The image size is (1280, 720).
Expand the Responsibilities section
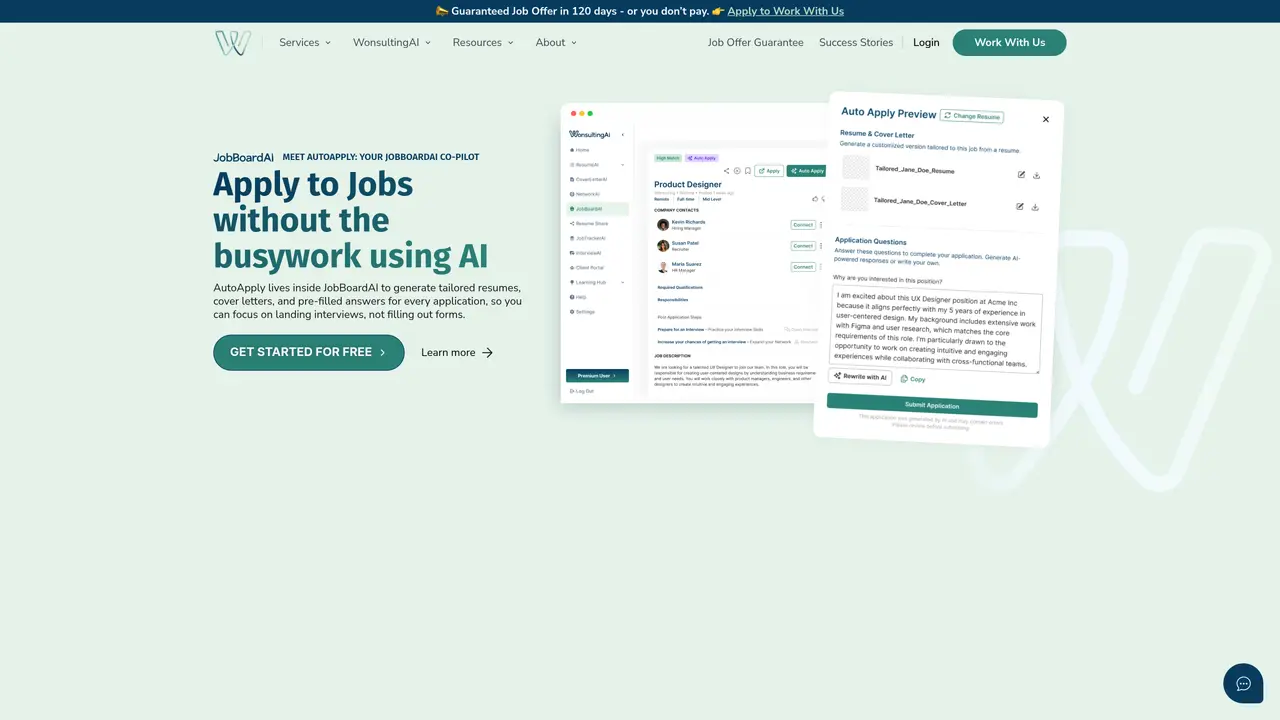pyautogui.click(x=673, y=300)
